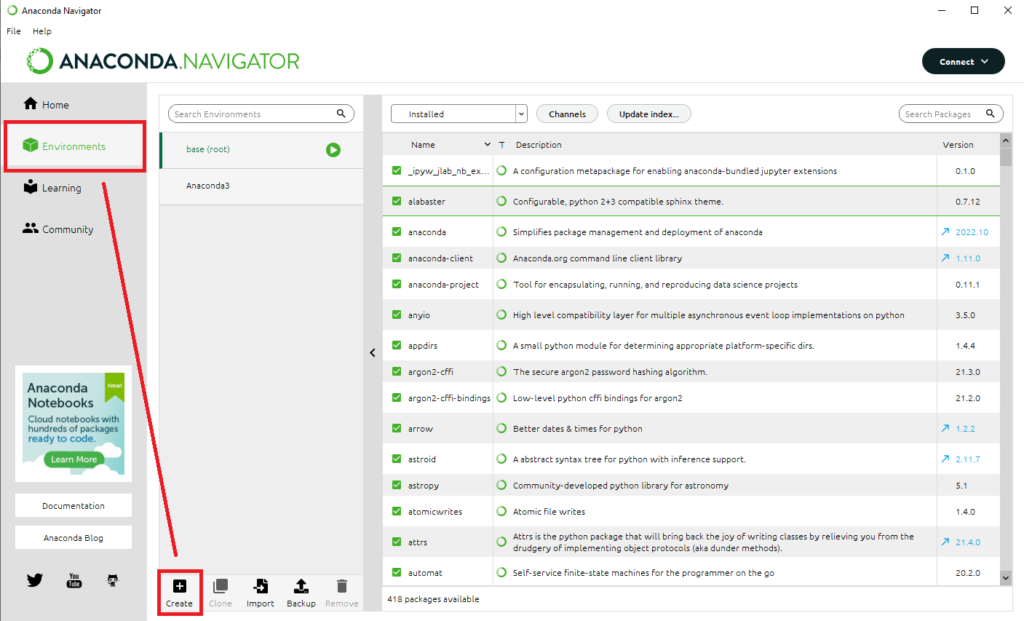Open the Help menu
This screenshot has height=621, width=1024.
coord(42,31)
